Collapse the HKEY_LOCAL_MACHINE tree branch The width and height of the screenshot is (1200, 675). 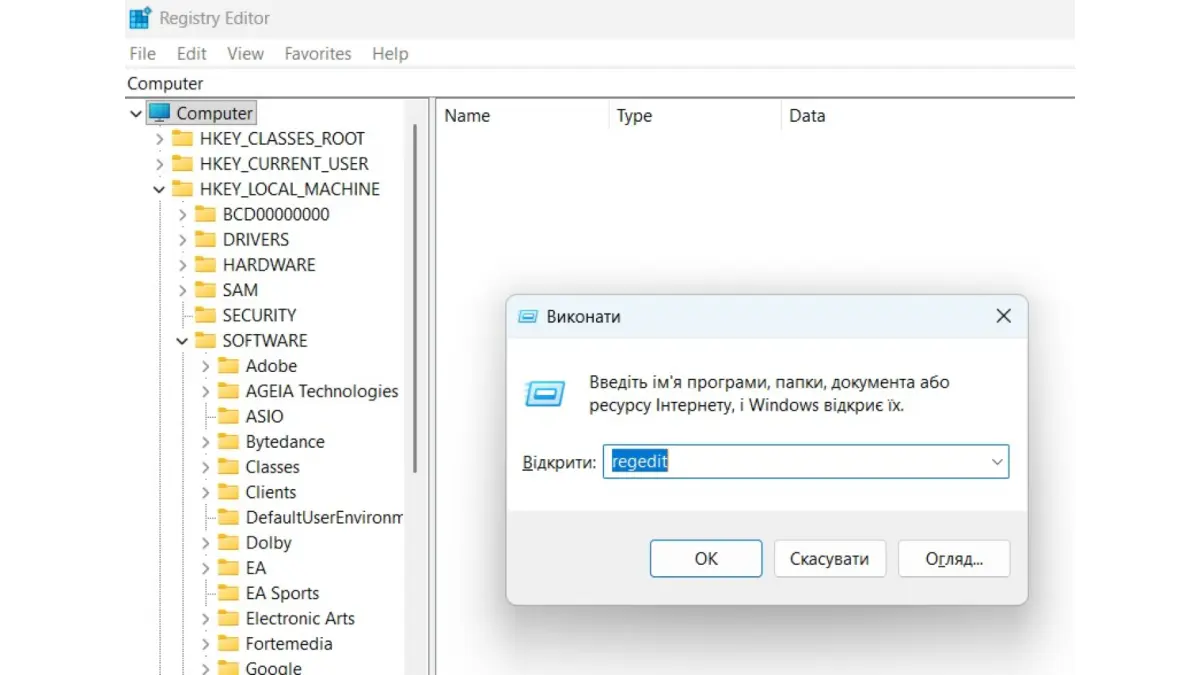pyautogui.click(x=159, y=189)
